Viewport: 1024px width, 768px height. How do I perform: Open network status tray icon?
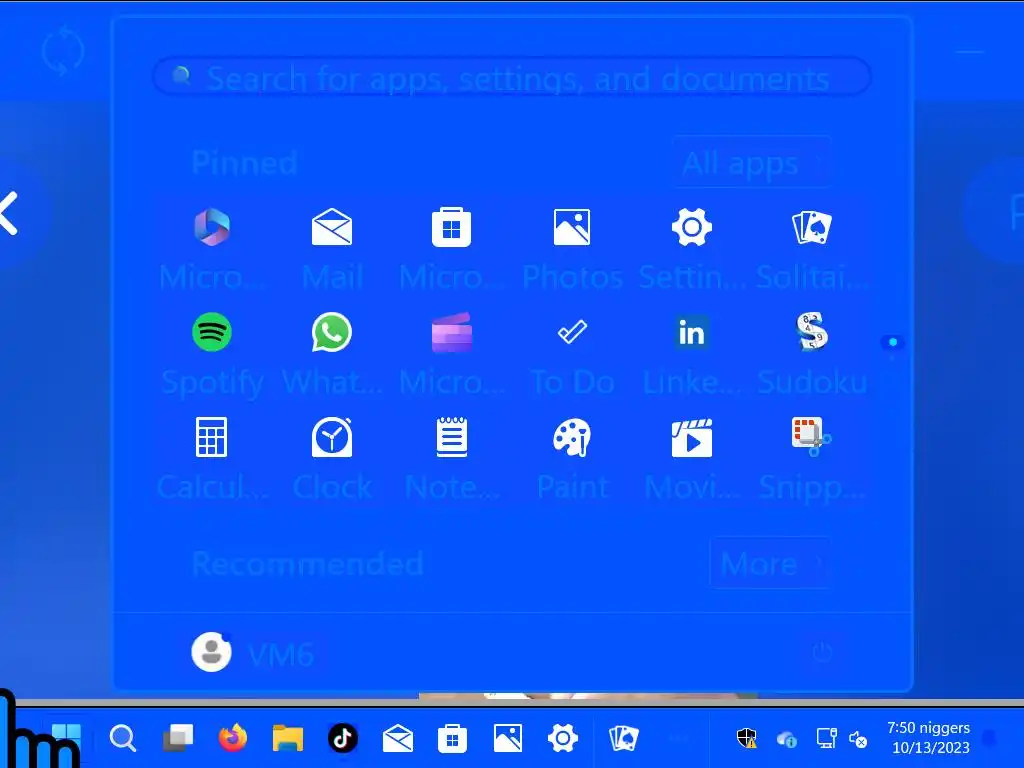[826, 739]
